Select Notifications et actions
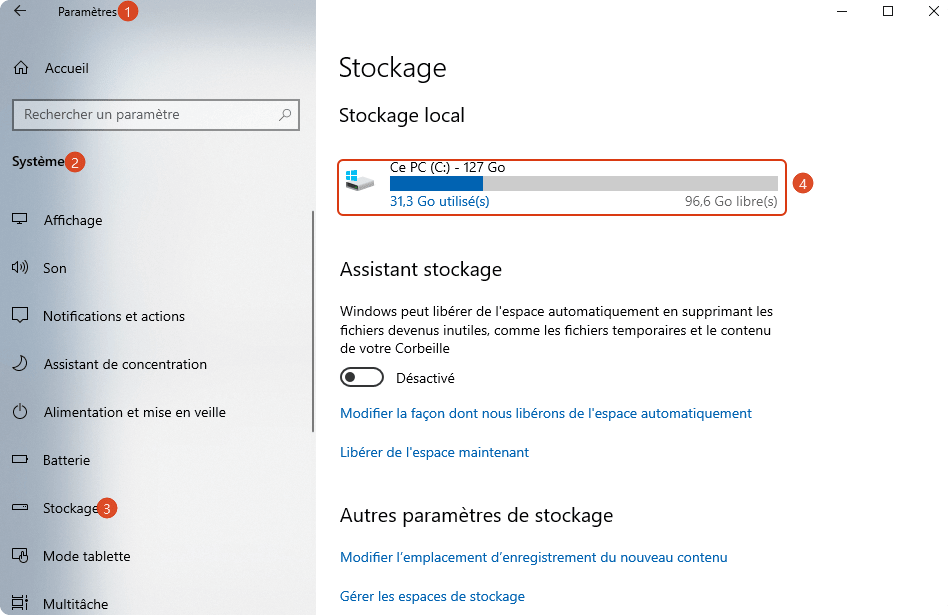Viewport: 948px width, 615px height. [114, 316]
